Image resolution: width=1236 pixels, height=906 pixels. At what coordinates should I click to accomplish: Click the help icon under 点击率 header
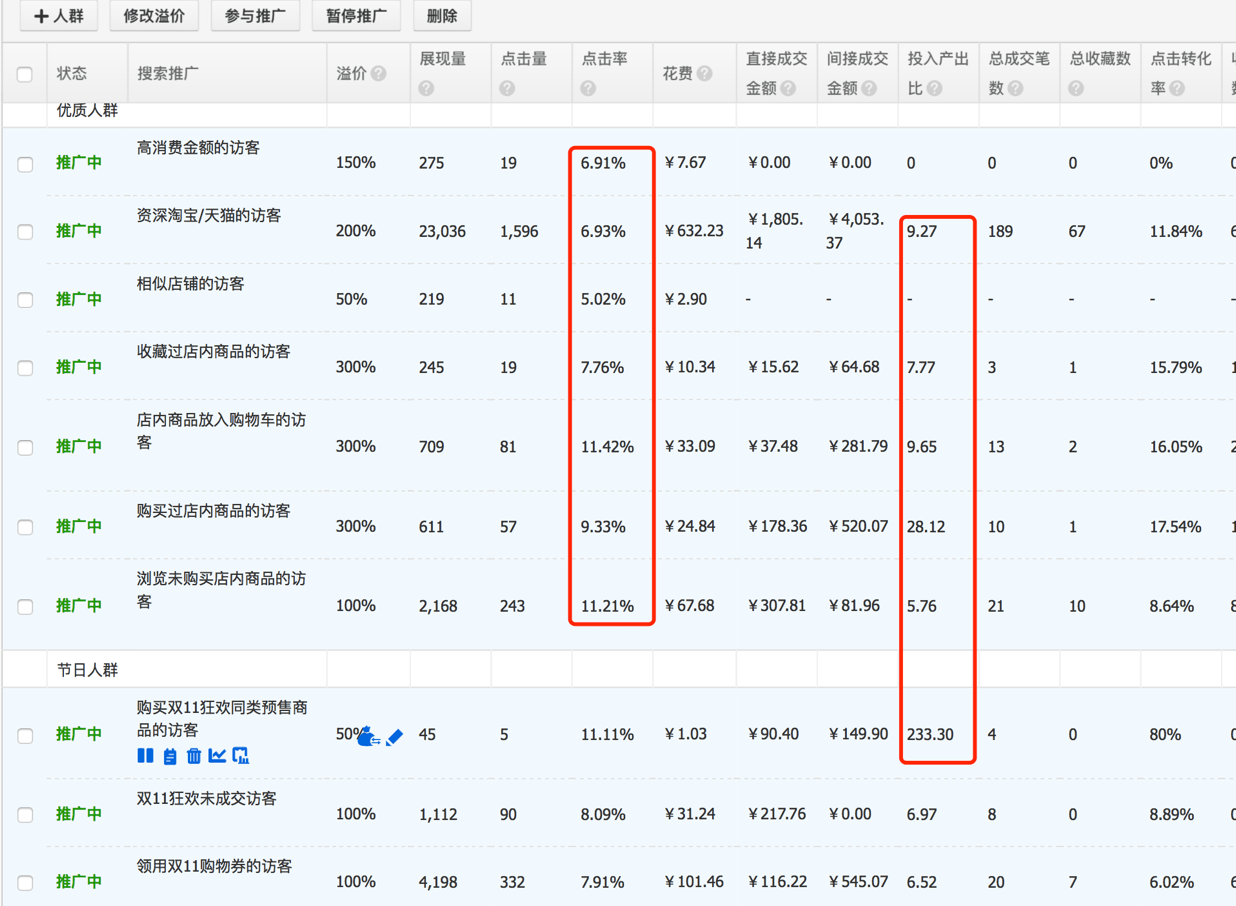point(588,88)
